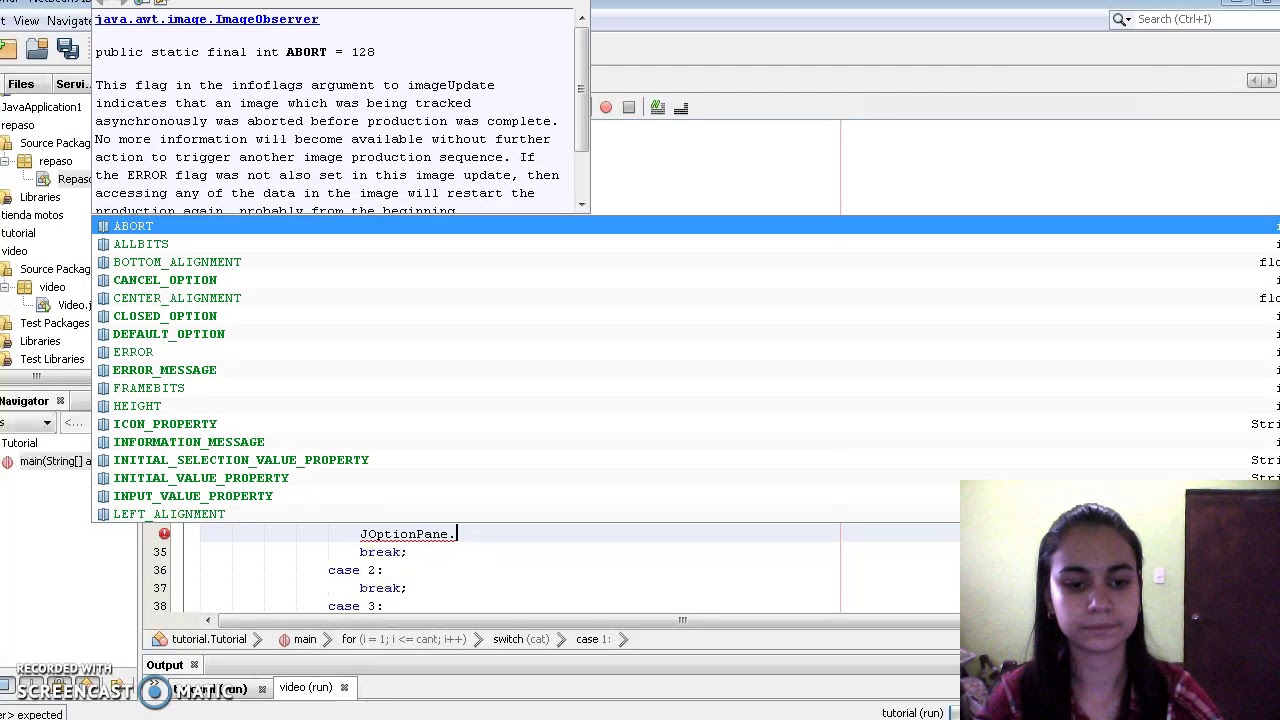This screenshot has height=720, width=1280.
Task: Collapse the video package node
Action: click(x=5, y=287)
